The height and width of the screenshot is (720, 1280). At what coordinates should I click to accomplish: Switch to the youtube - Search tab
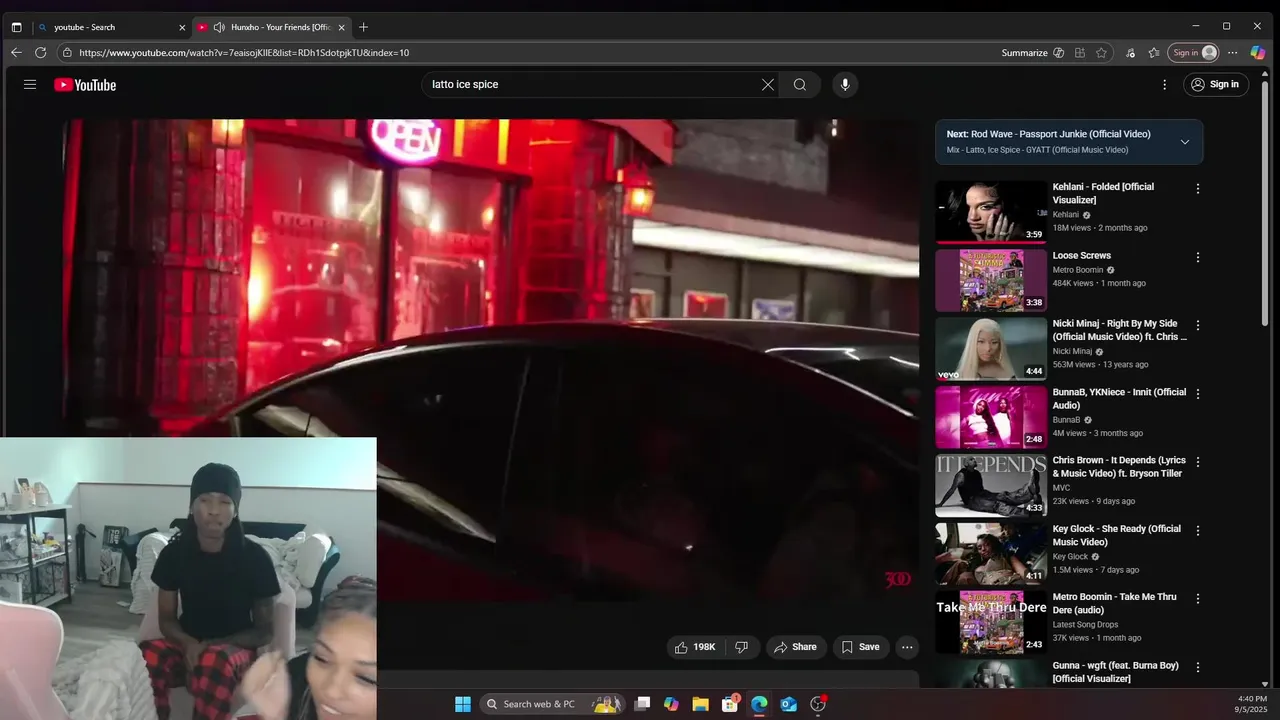110,27
